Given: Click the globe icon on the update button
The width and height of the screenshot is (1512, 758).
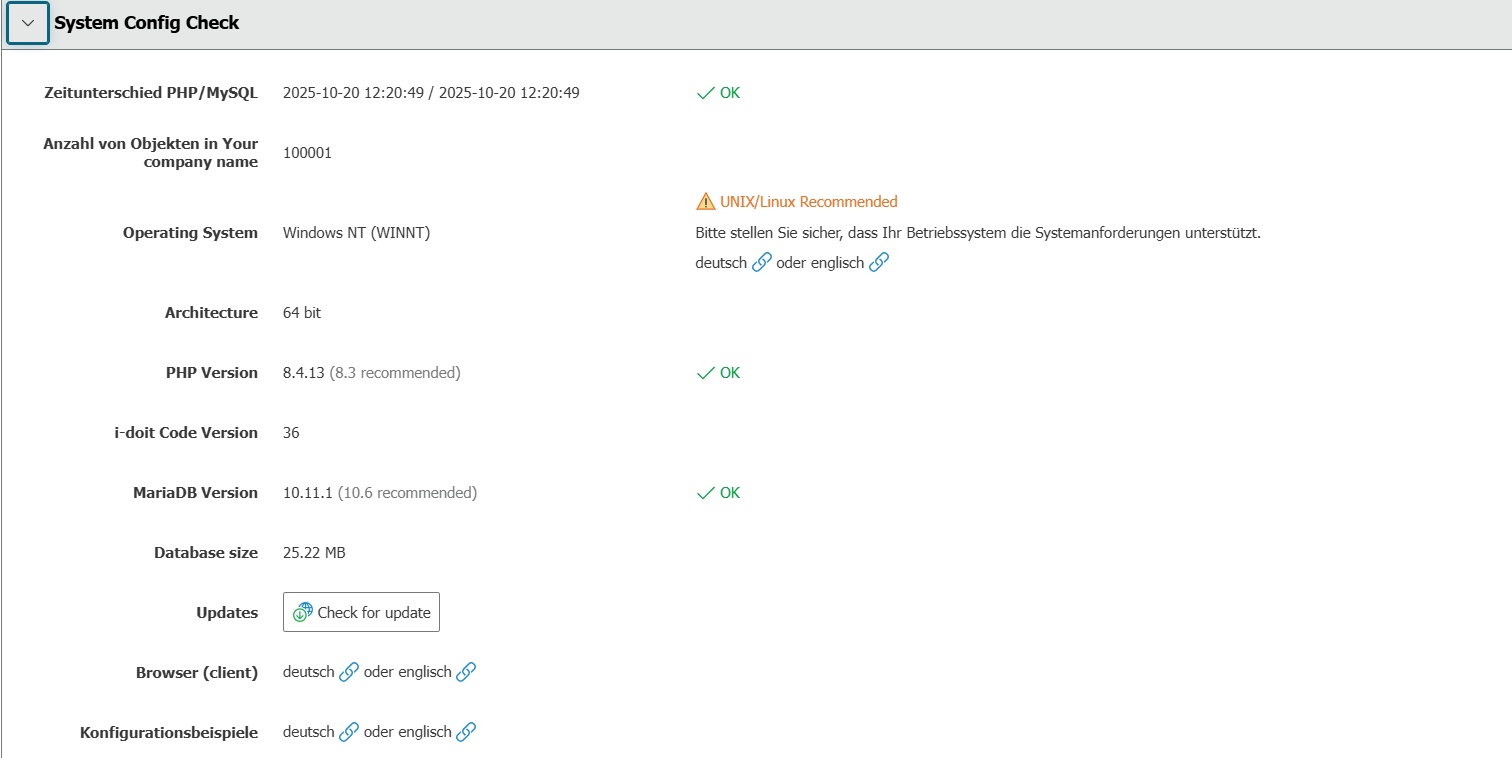Looking at the screenshot, I should click(x=303, y=613).
